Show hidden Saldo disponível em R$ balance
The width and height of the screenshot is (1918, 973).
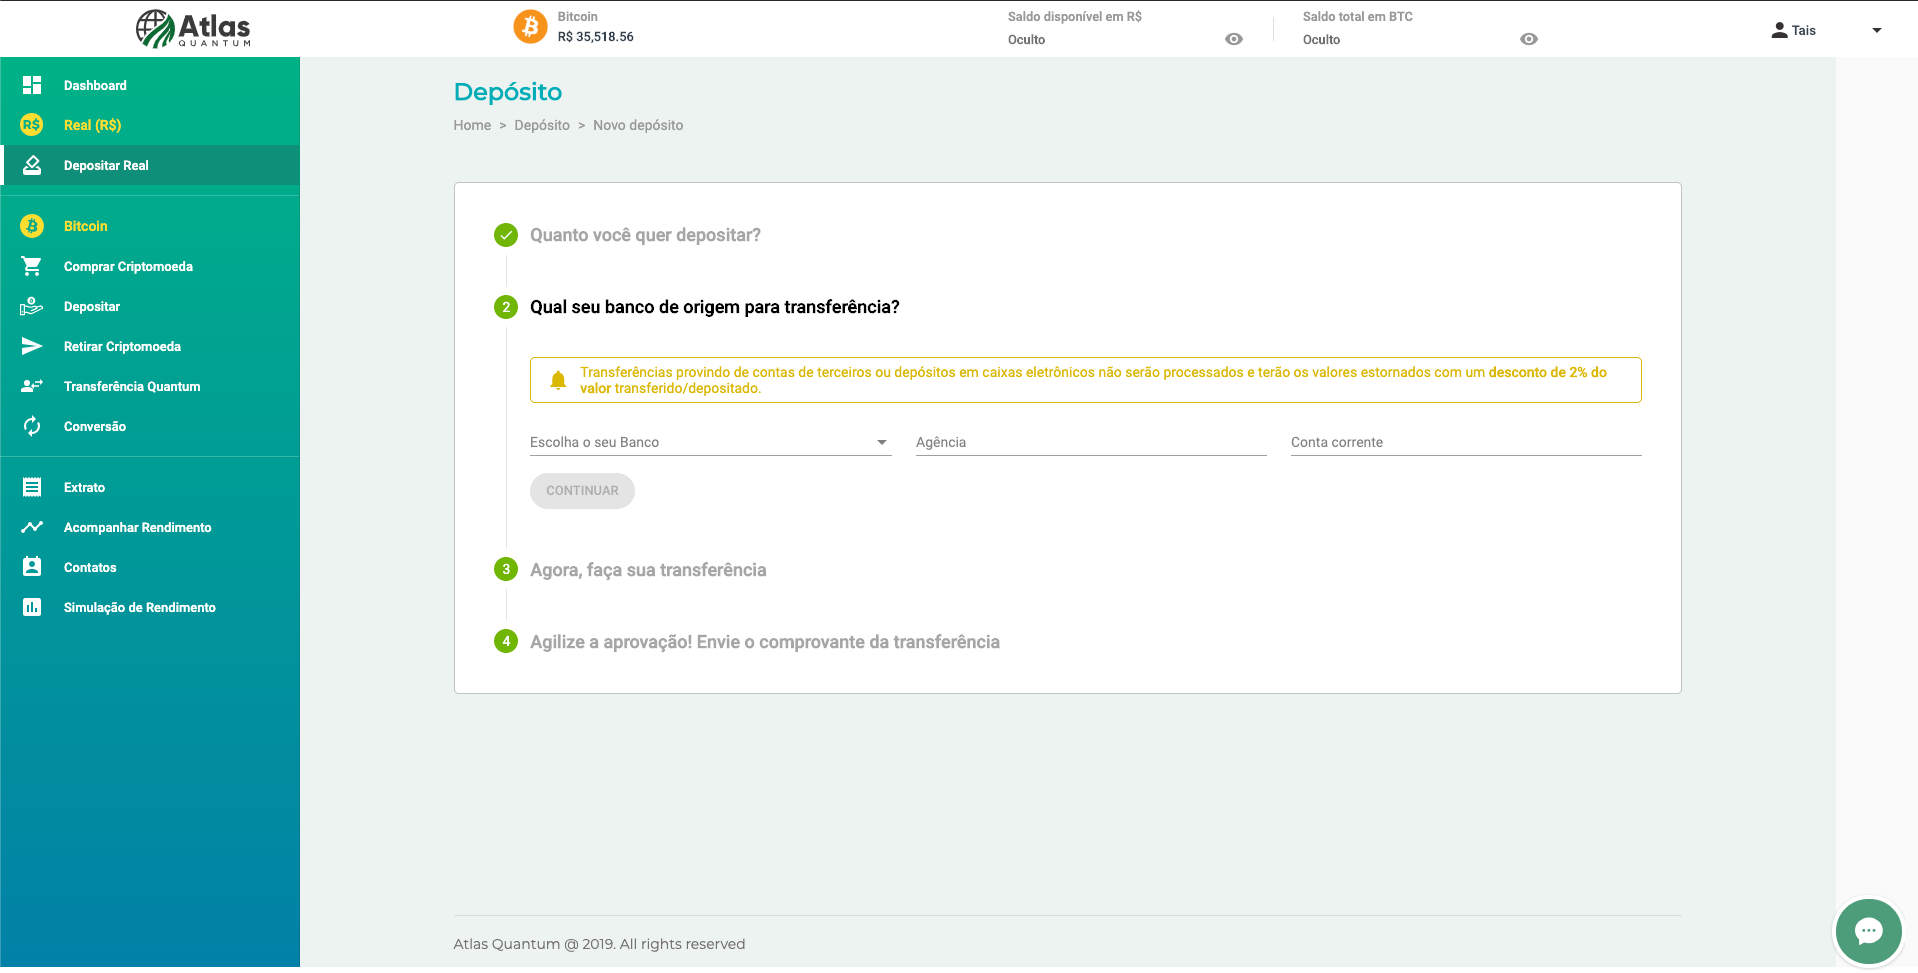1234,39
